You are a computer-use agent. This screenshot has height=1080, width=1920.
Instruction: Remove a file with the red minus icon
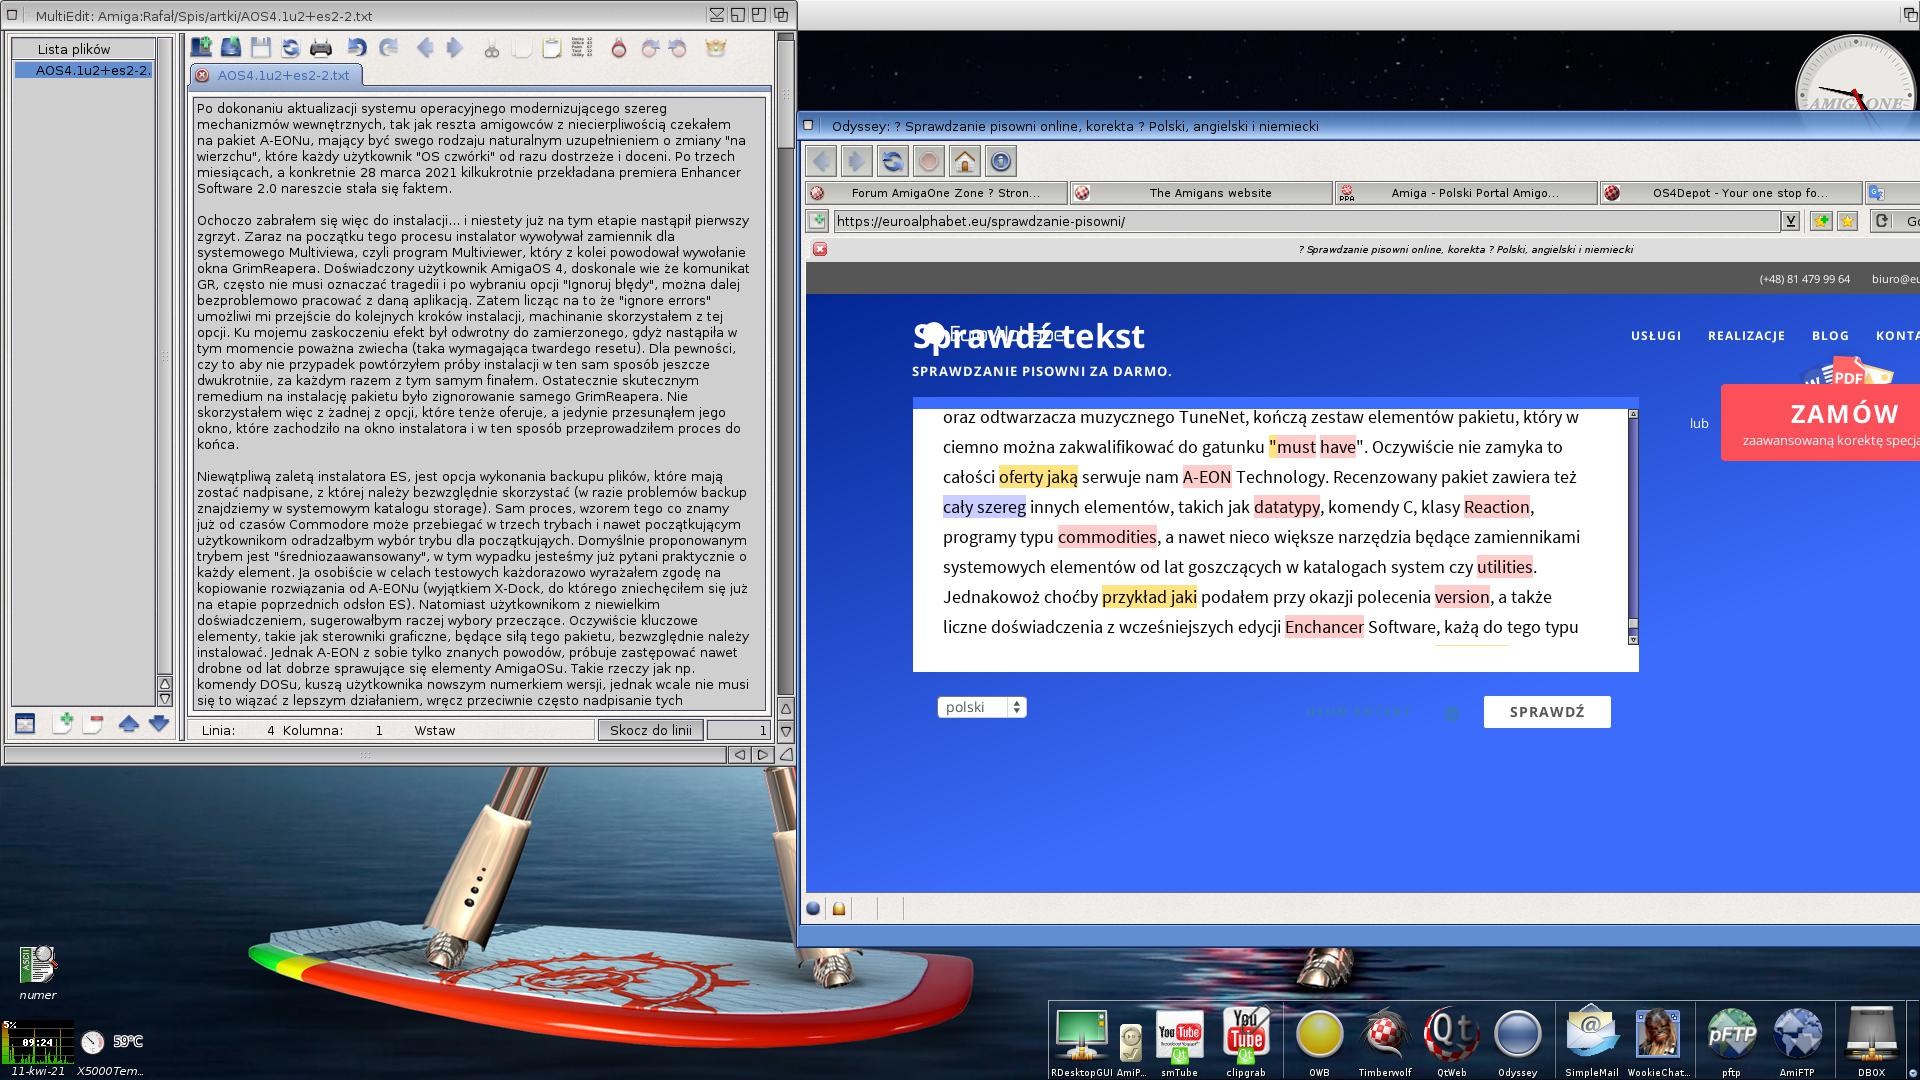coord(94,722)
